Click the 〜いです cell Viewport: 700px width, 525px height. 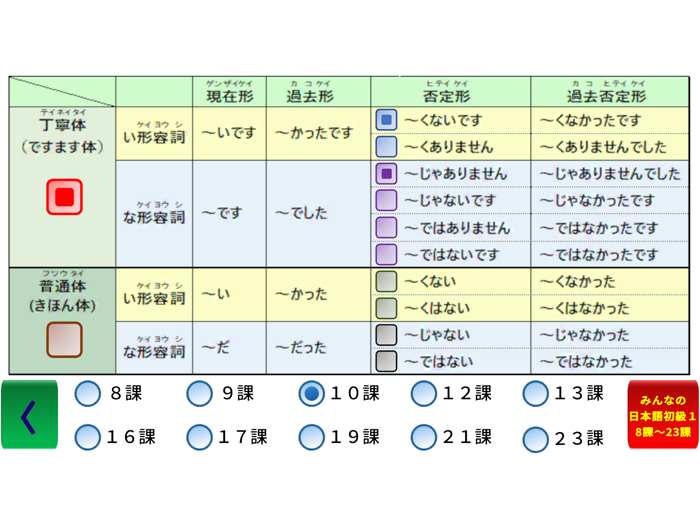229,133
